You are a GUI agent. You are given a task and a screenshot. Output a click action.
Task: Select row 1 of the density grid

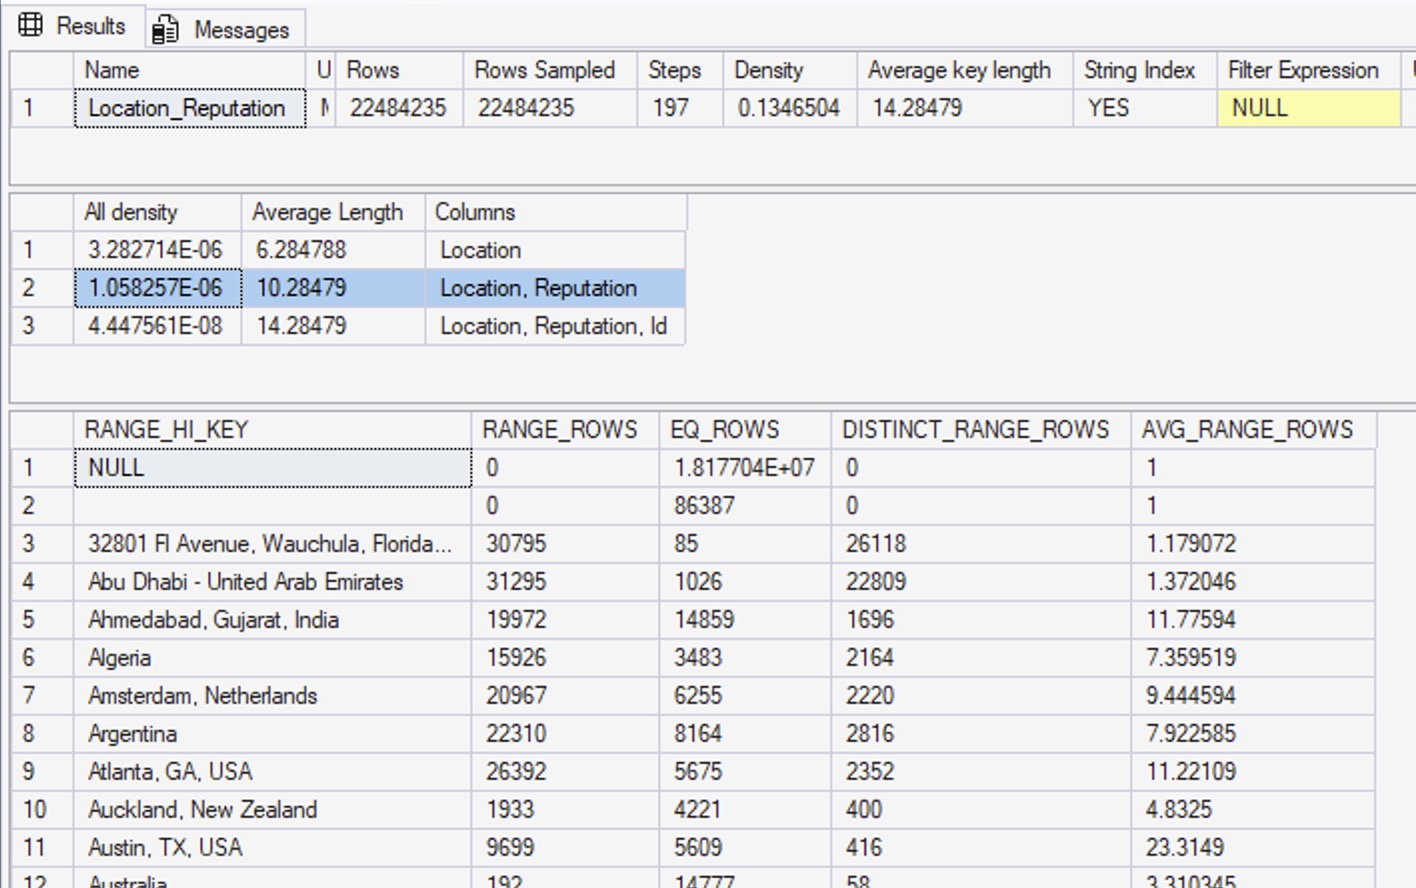pos(30,250)
